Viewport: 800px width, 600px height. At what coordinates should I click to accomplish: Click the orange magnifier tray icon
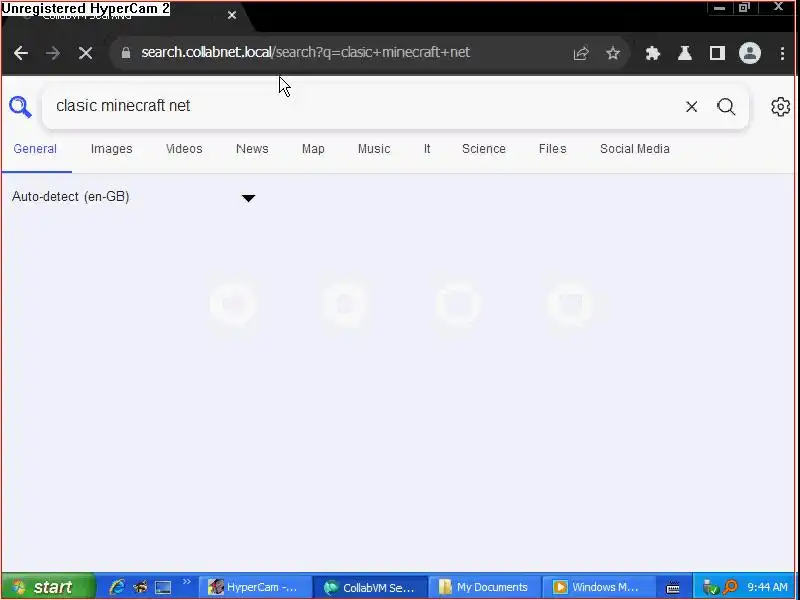click(731, 587)
